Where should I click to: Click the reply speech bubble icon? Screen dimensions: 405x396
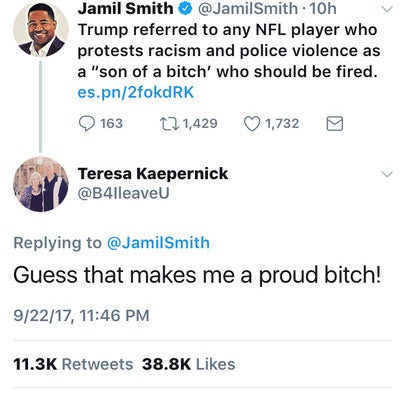(87, 124)
